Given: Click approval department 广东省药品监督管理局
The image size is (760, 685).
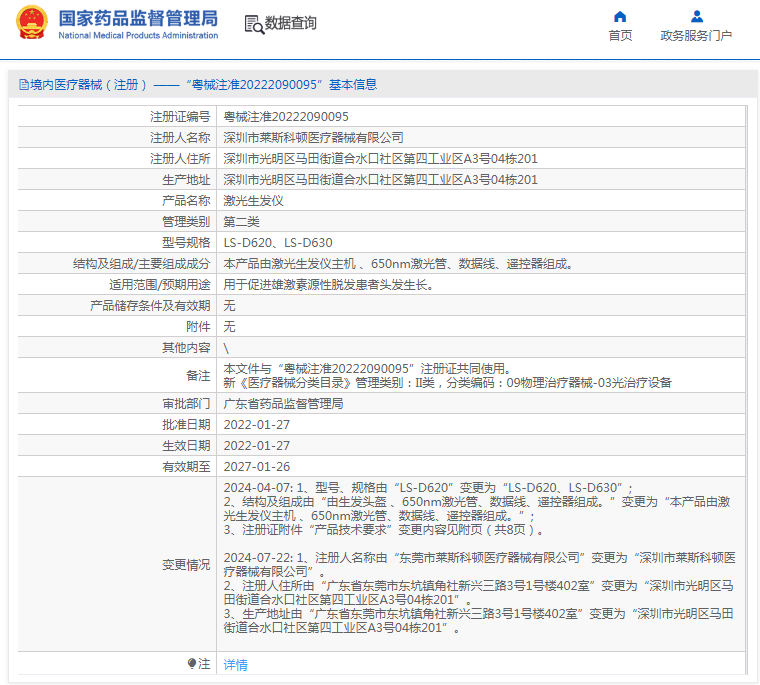Looking at the screenshot, I should (x=283, y=404).
